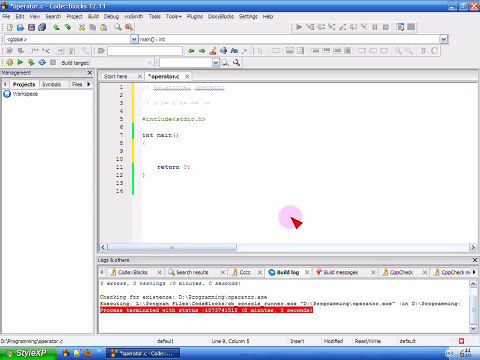Click the Redo arrow icon
The image size is (480, 360).
point(68,27)
